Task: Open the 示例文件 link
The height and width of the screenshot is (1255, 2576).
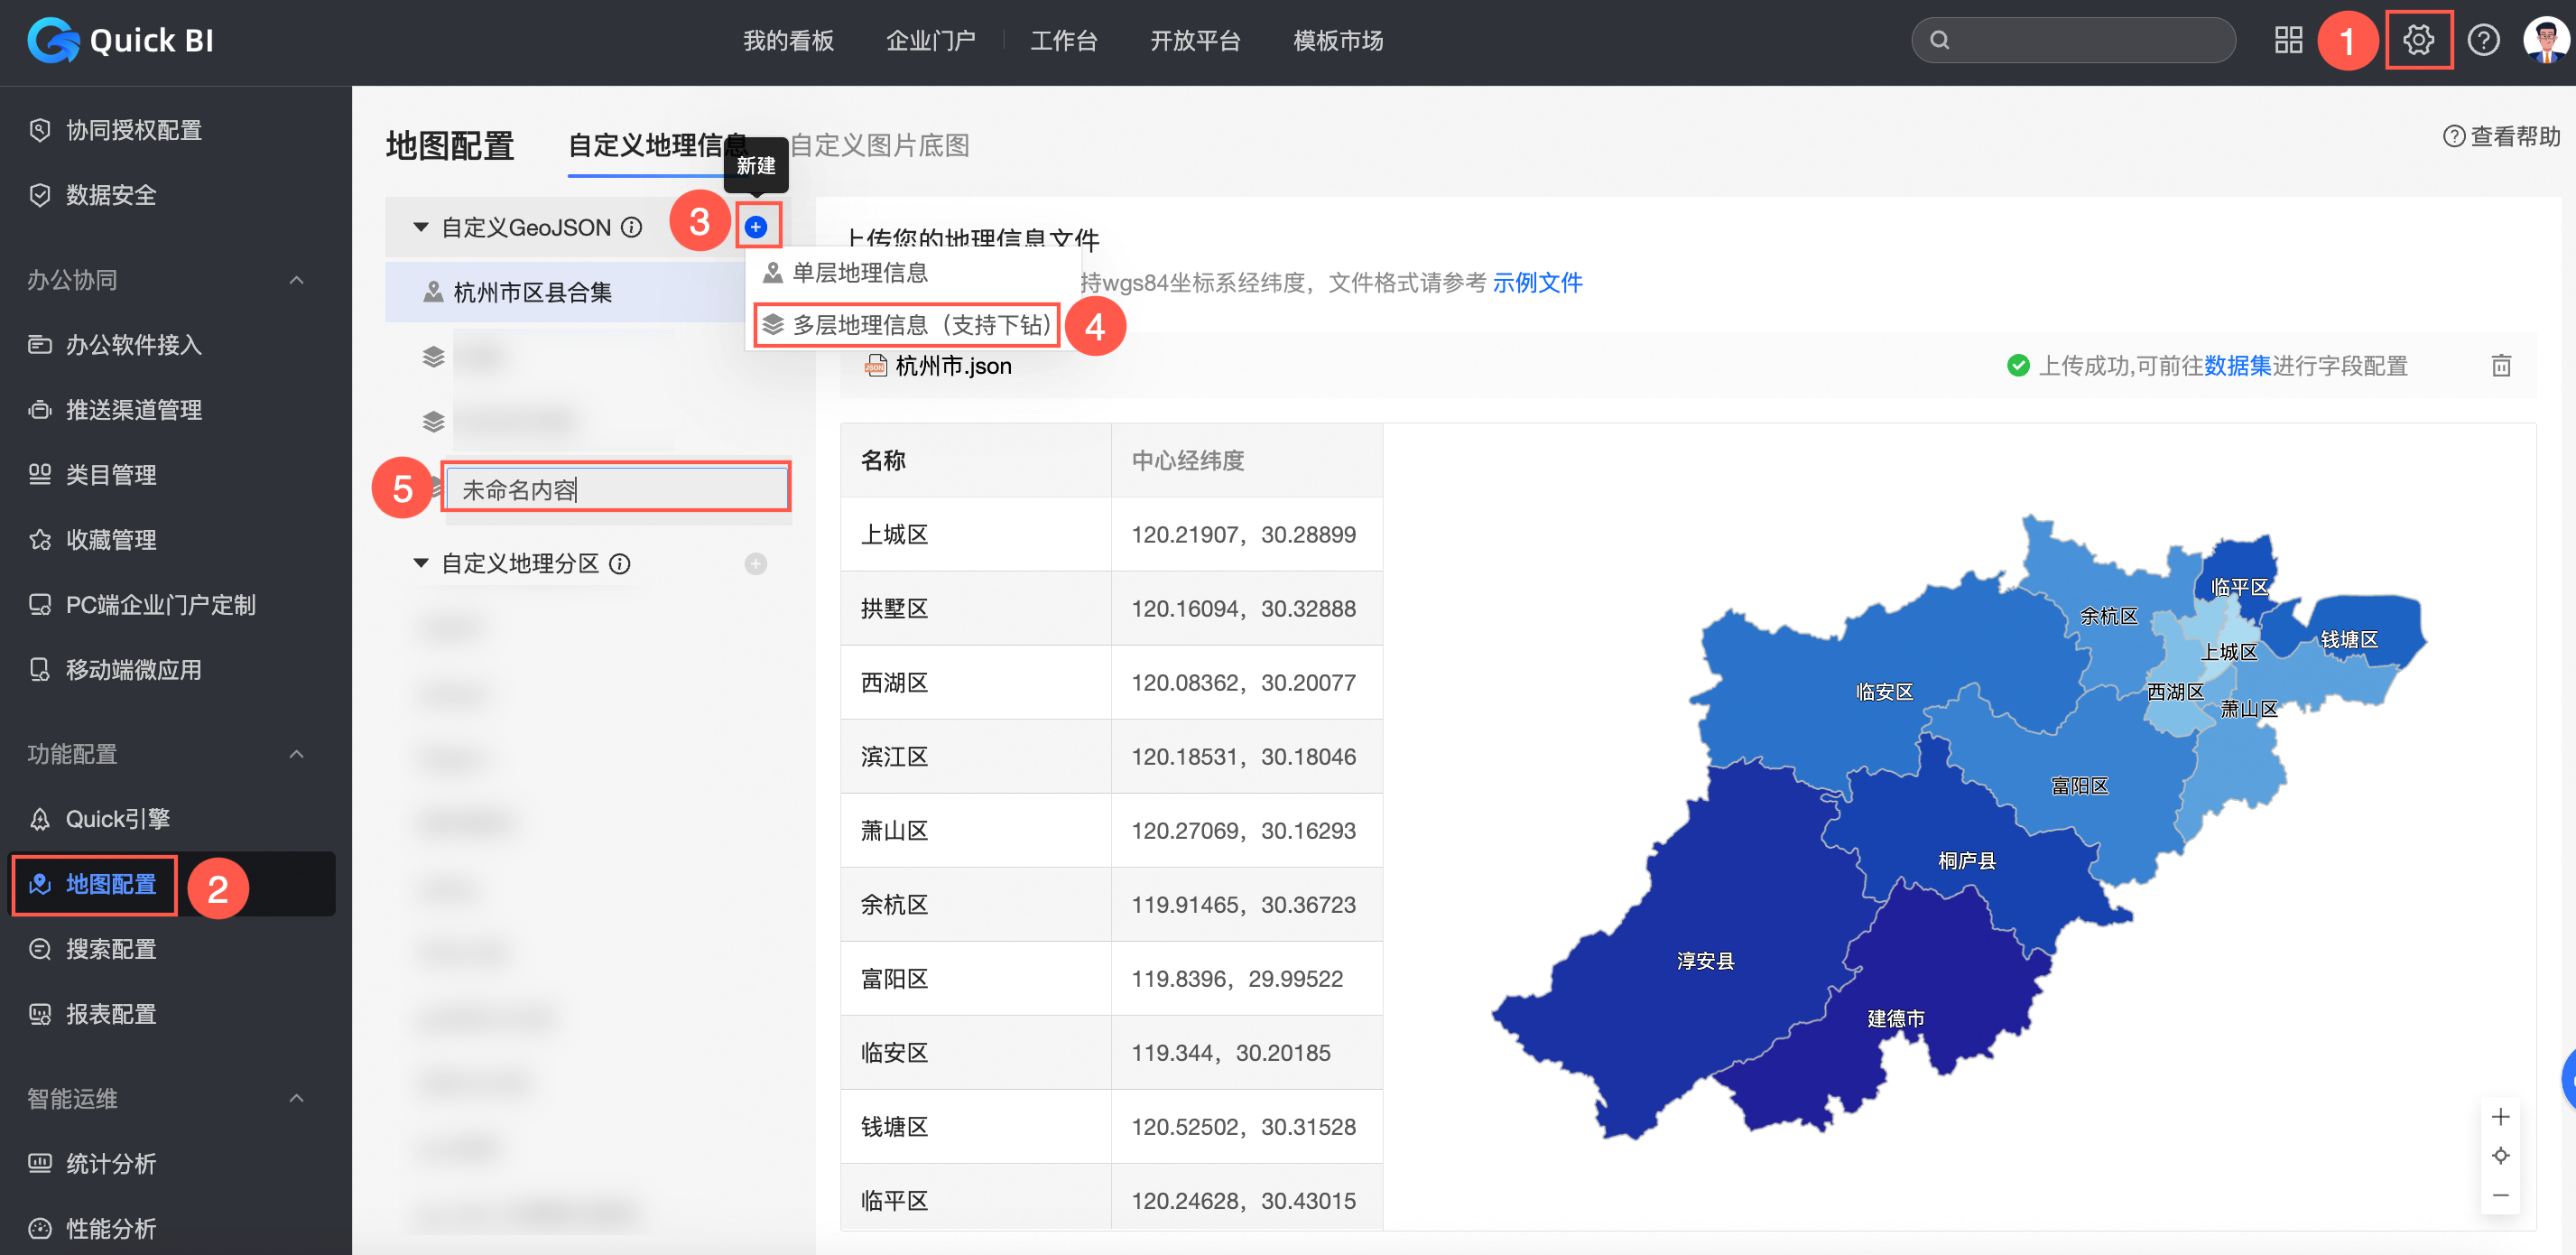Action: pos(1536,283)
